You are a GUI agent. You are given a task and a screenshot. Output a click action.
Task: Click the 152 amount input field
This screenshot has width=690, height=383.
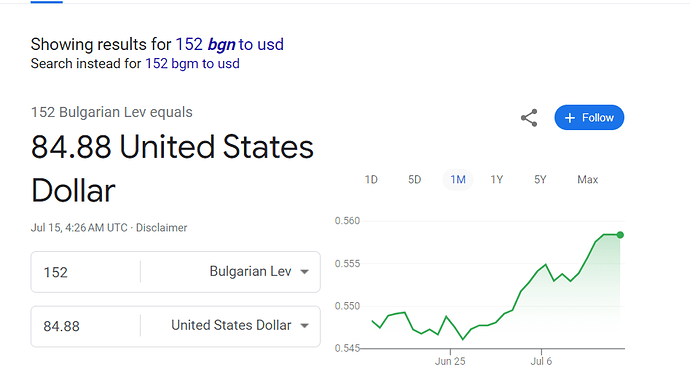click(85, 272)
